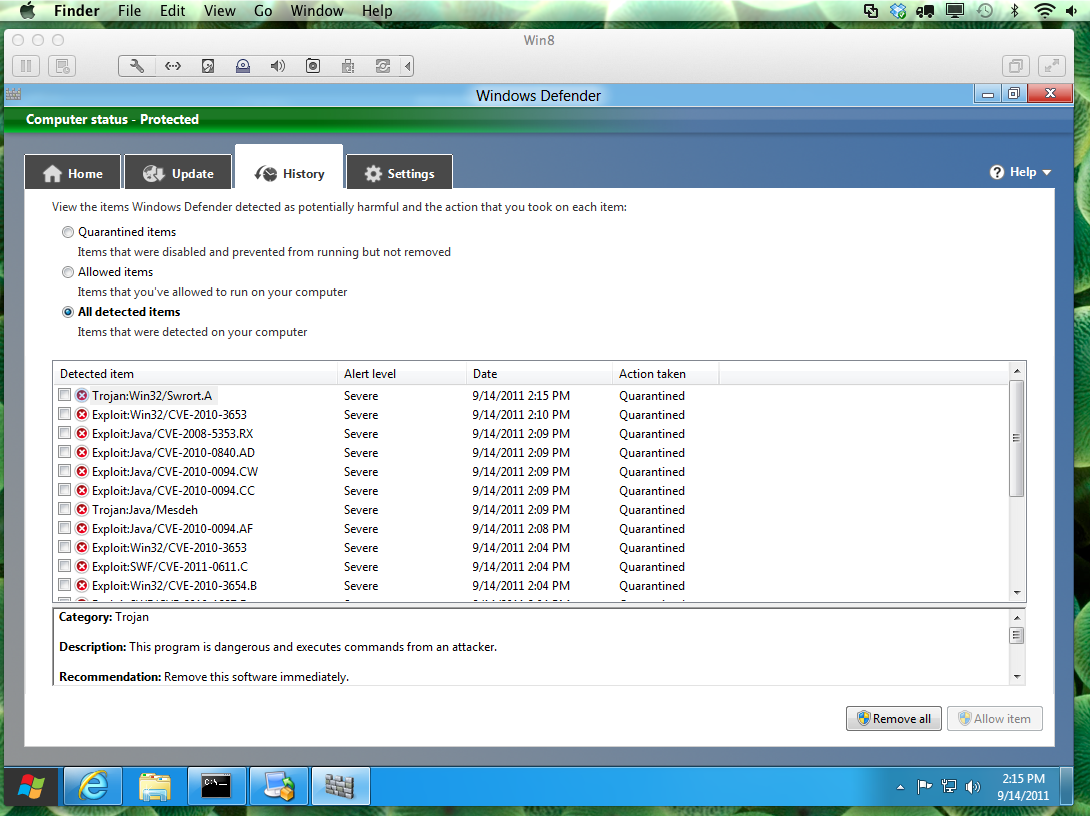Pause the Win8 virtual machine
1090x816 pixels.
tap(26, 66)
